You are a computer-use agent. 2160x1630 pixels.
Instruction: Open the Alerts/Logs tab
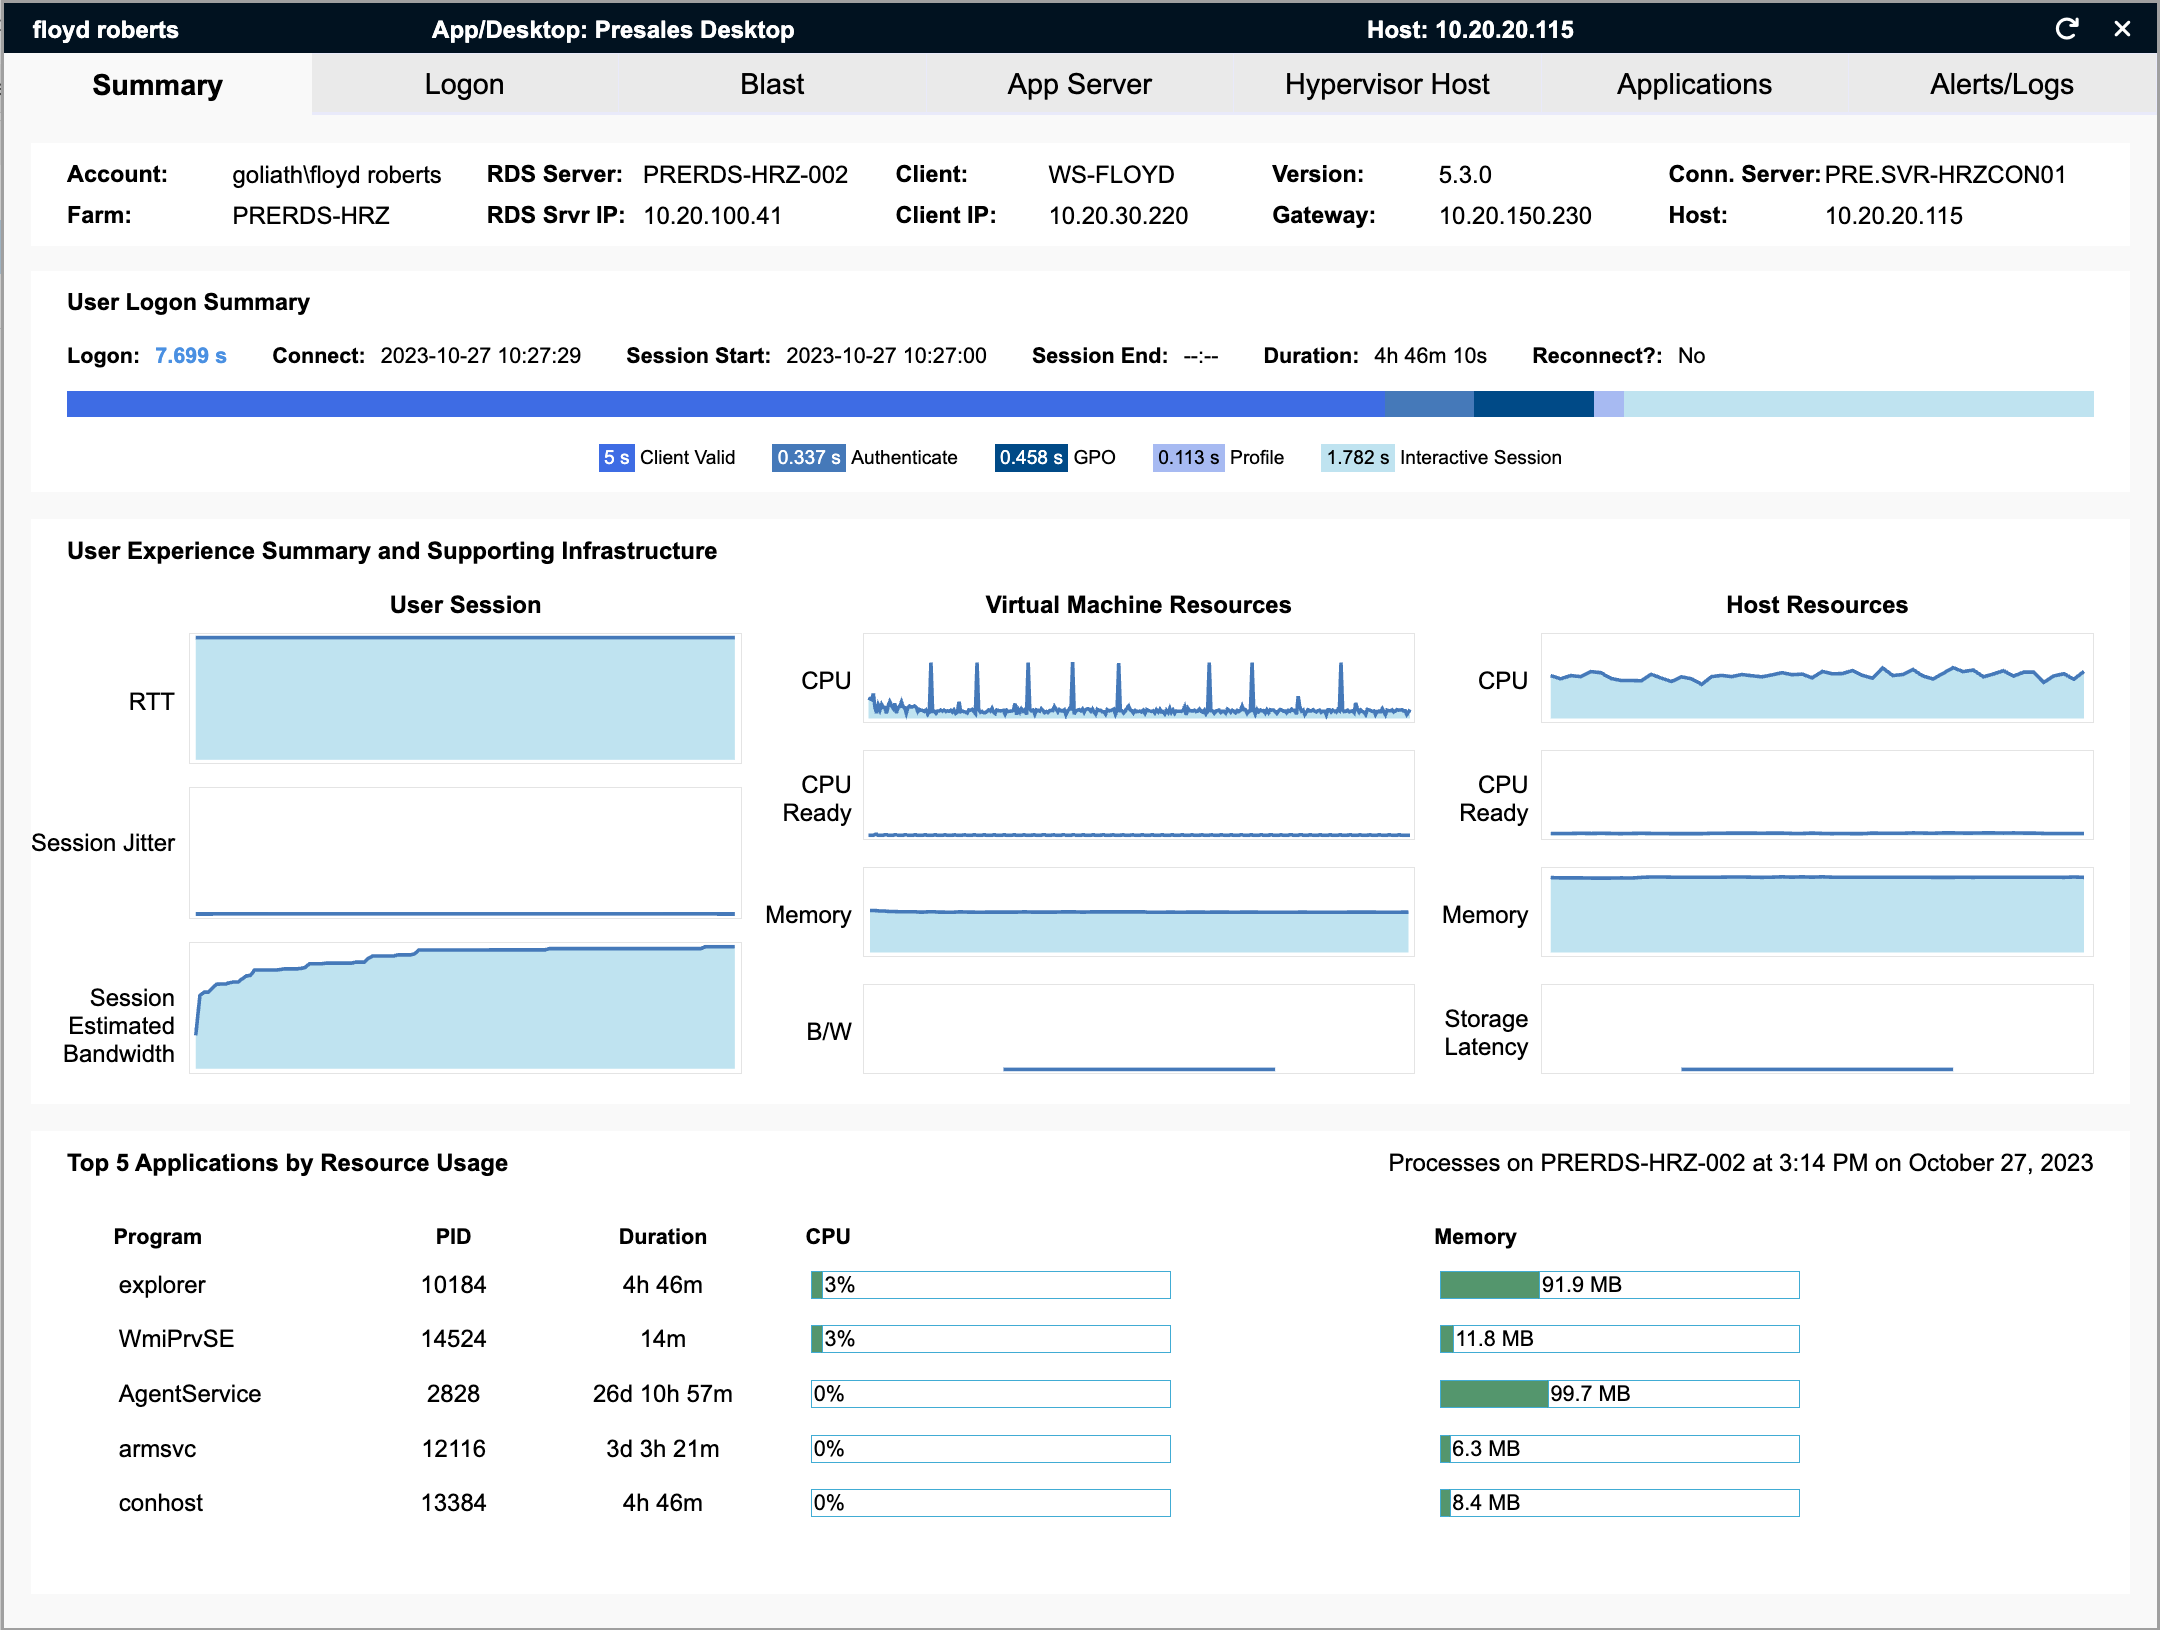[x=2002, y=84]
